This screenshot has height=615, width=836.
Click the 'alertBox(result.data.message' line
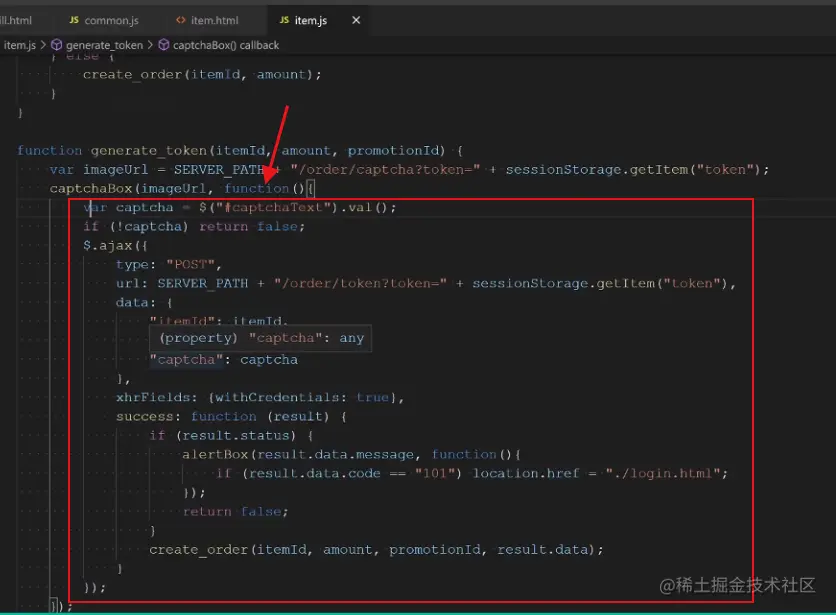coord(351,454)
